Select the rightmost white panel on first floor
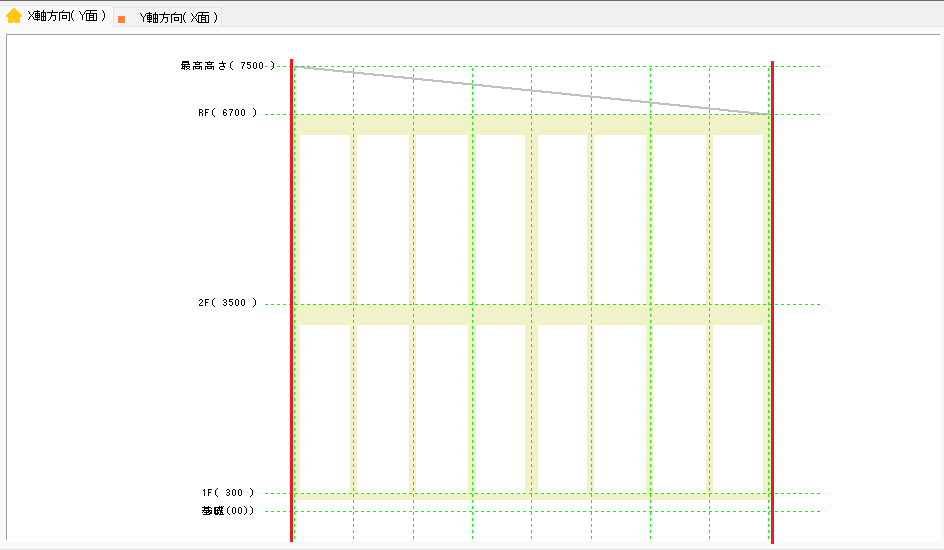Viewport: 944px width, 550px height. 738,408
